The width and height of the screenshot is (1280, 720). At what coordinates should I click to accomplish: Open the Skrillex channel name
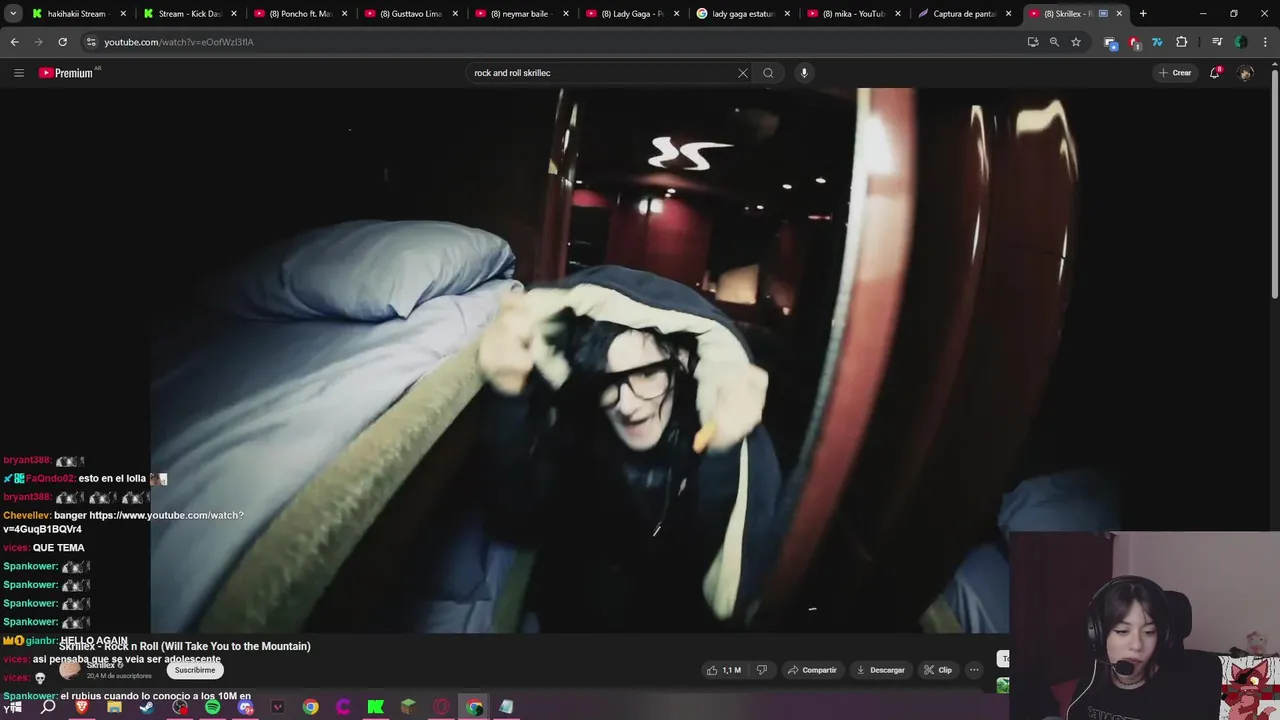click(x=101, y=665)
